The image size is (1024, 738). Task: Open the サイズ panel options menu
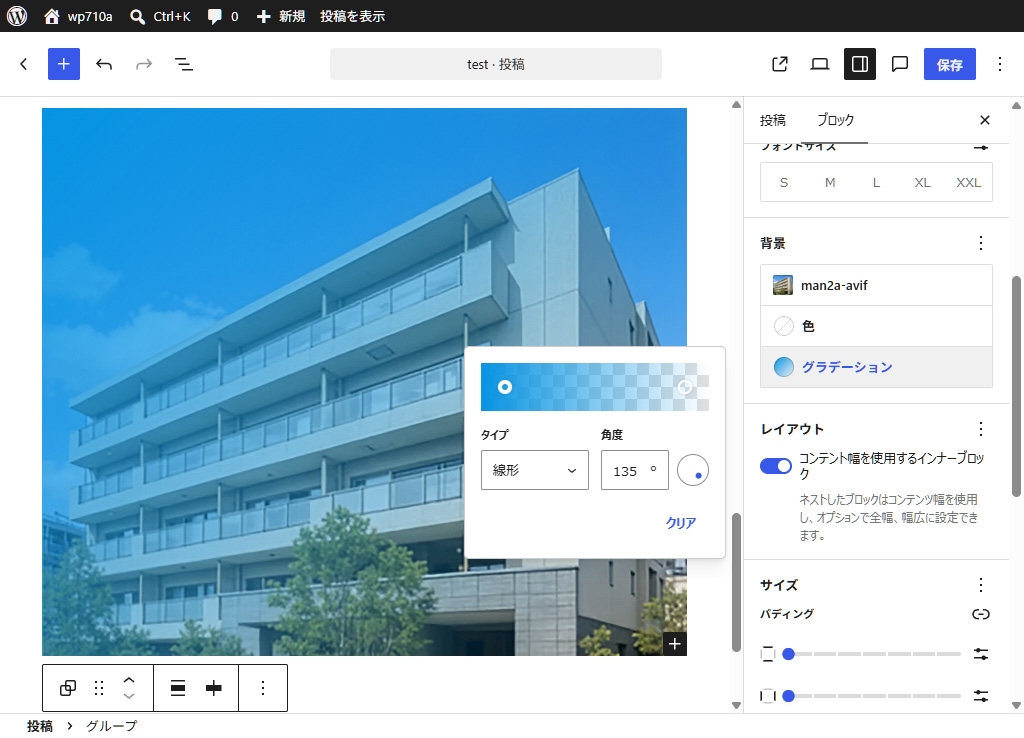tap(981, 585)
